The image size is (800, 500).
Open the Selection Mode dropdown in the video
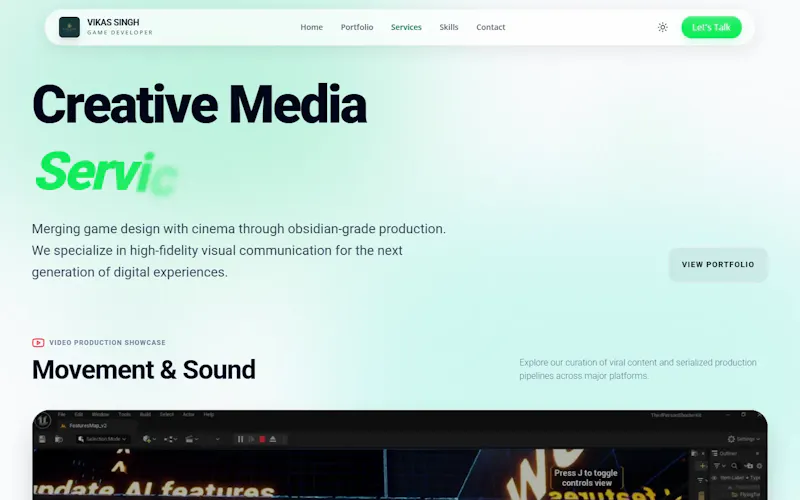[x=102, y=439]
